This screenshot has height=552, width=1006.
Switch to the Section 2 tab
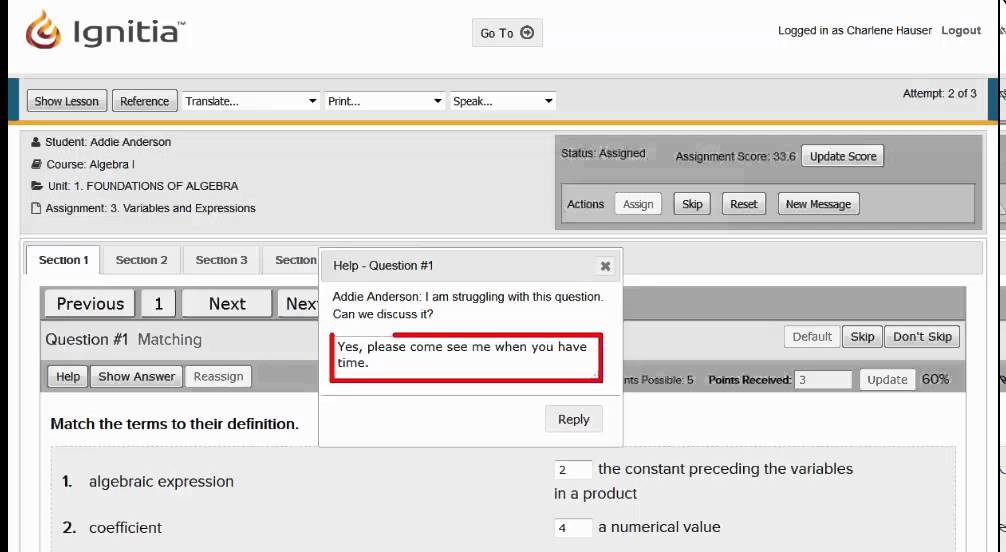pos(141,260)
